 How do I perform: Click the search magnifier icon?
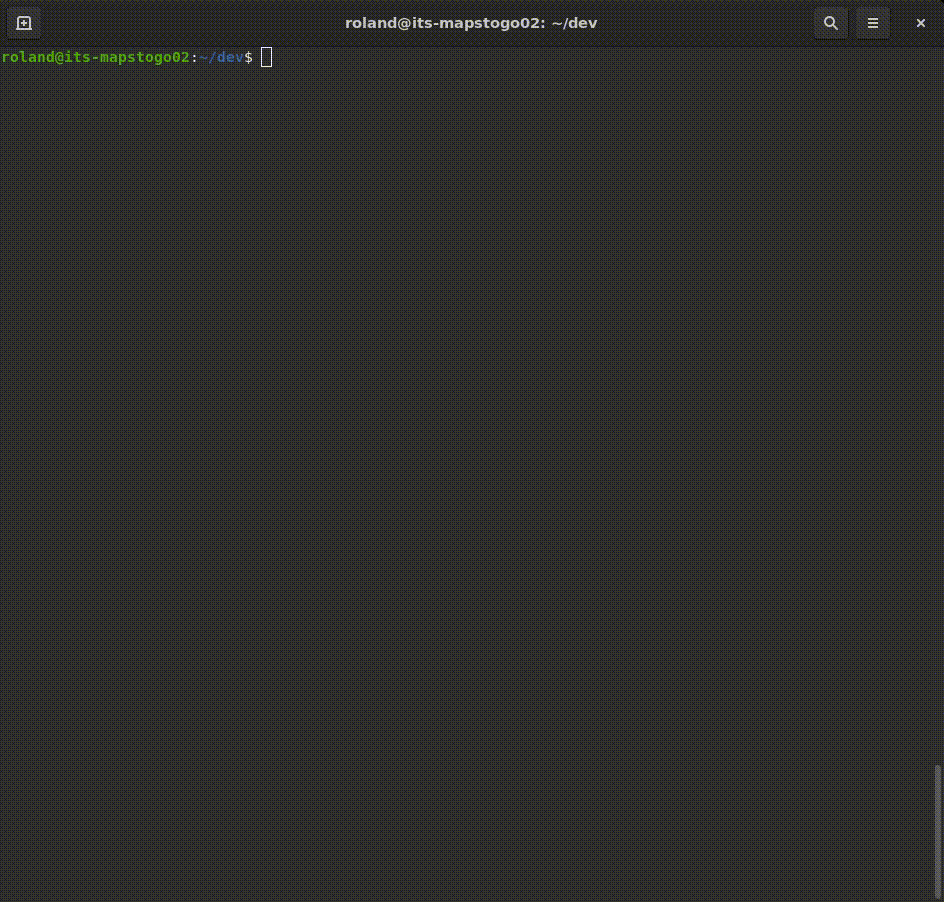point(830,23)
